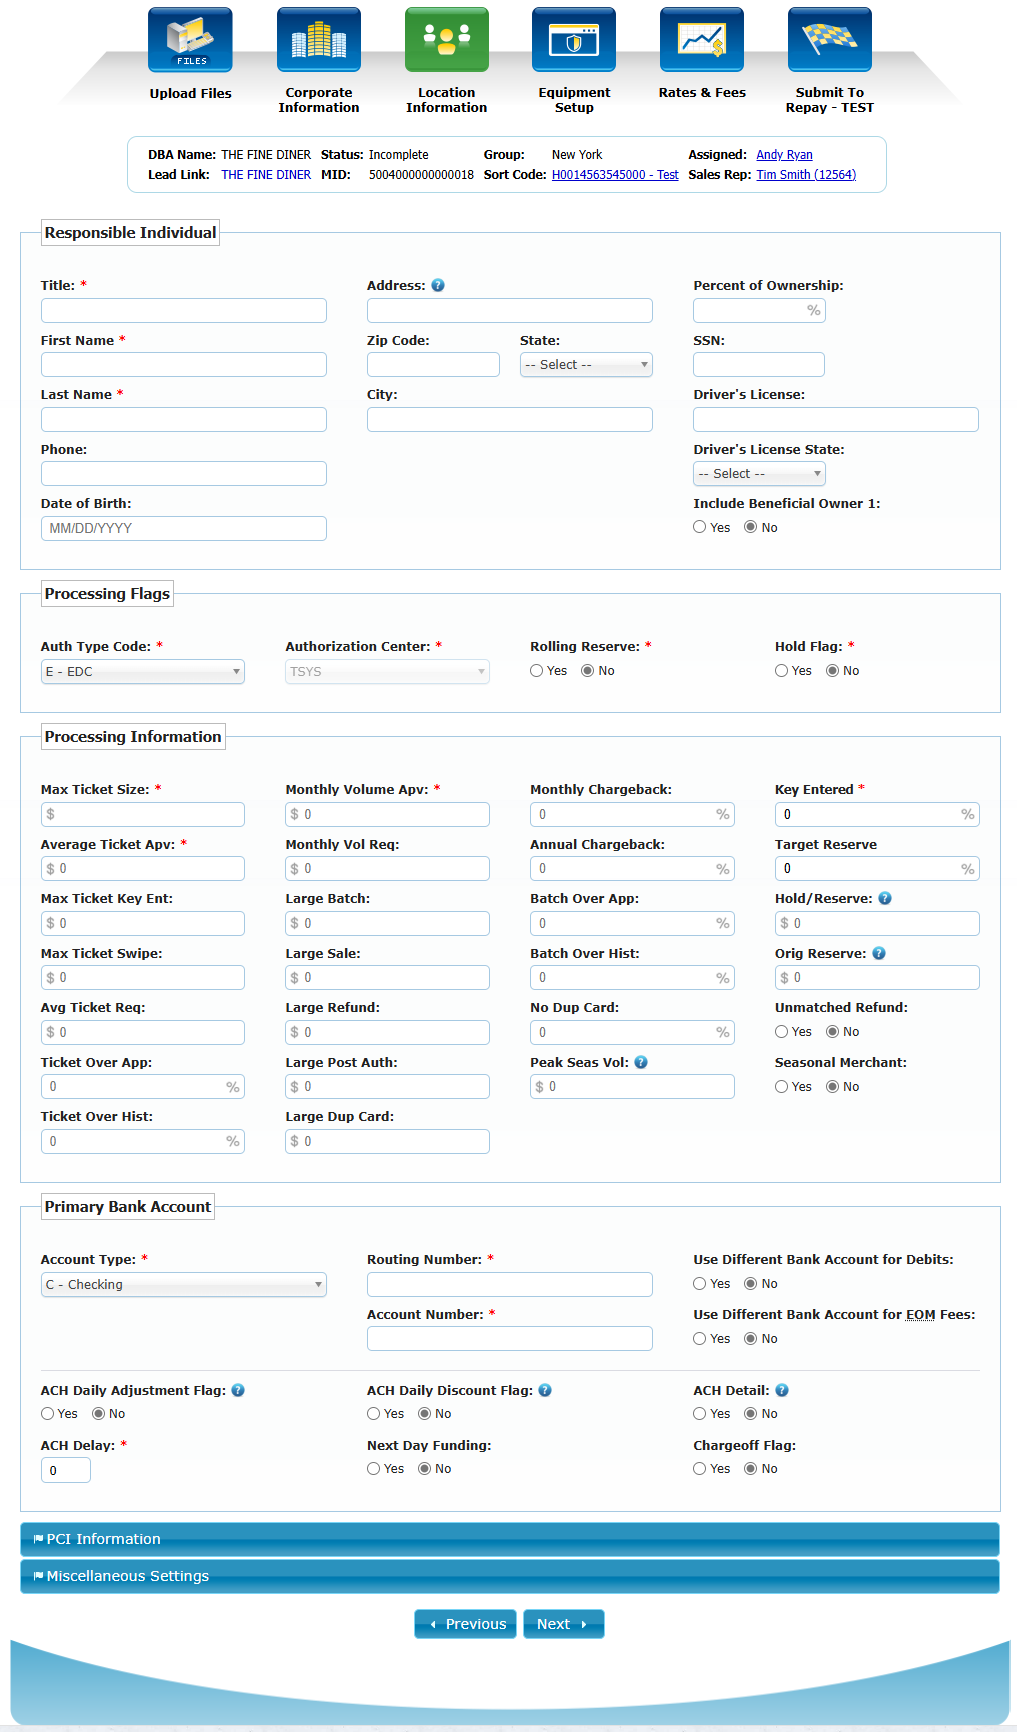
Task: Expand the Miscellaneous Settings section
Action: 510,1576
